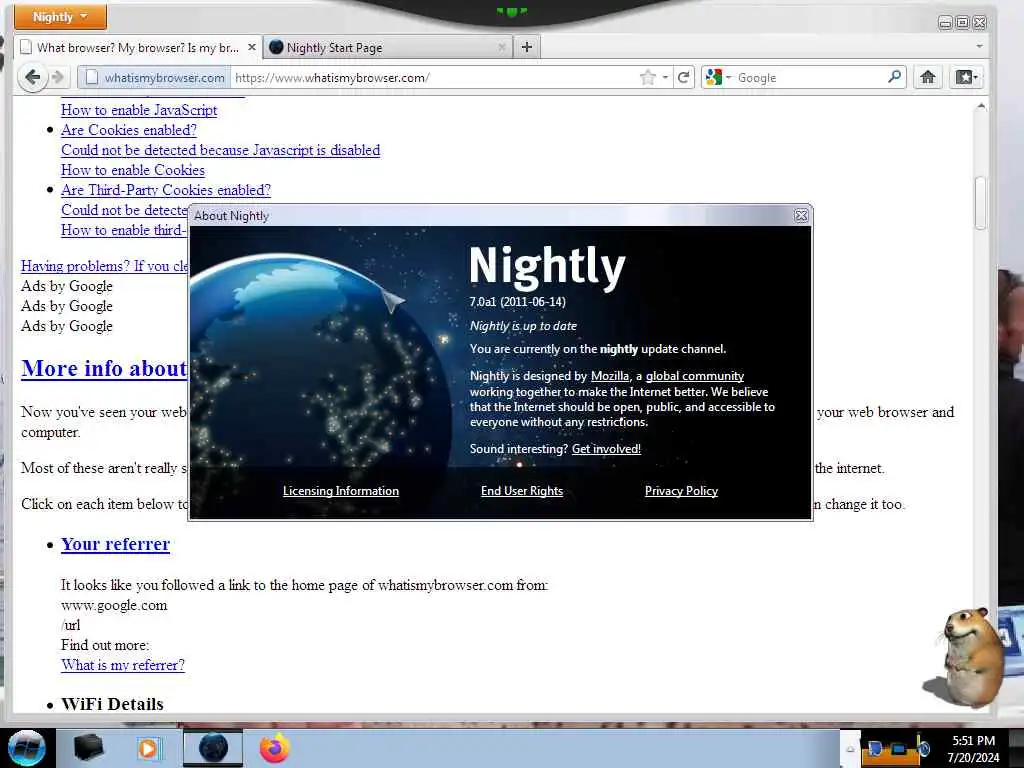Show site identity for whatismybrowser.com

[155, 78]
